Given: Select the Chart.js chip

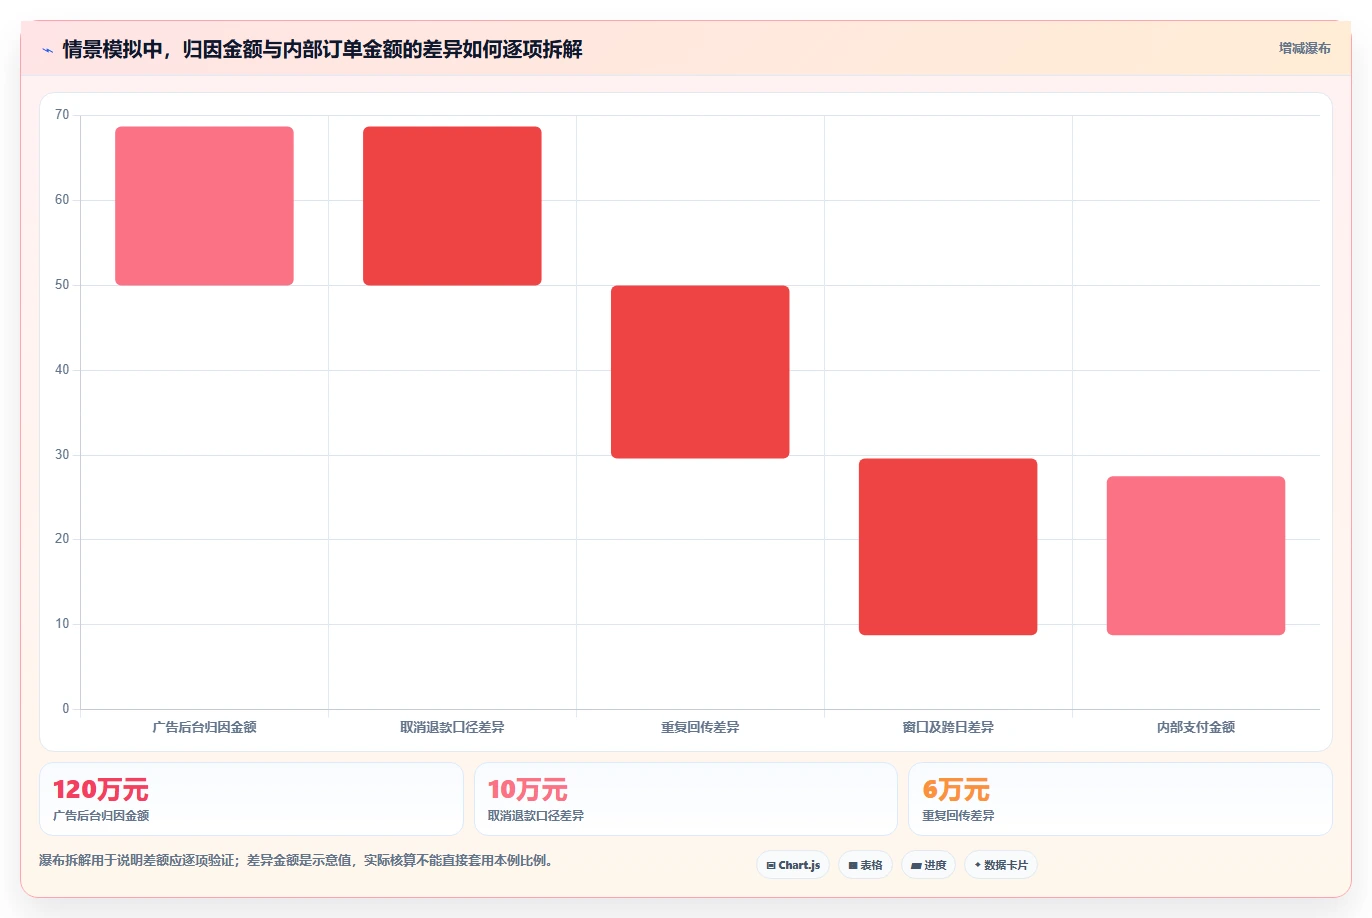Looking at the screenshot, I should pyautogui.click(x=793, y=865).
